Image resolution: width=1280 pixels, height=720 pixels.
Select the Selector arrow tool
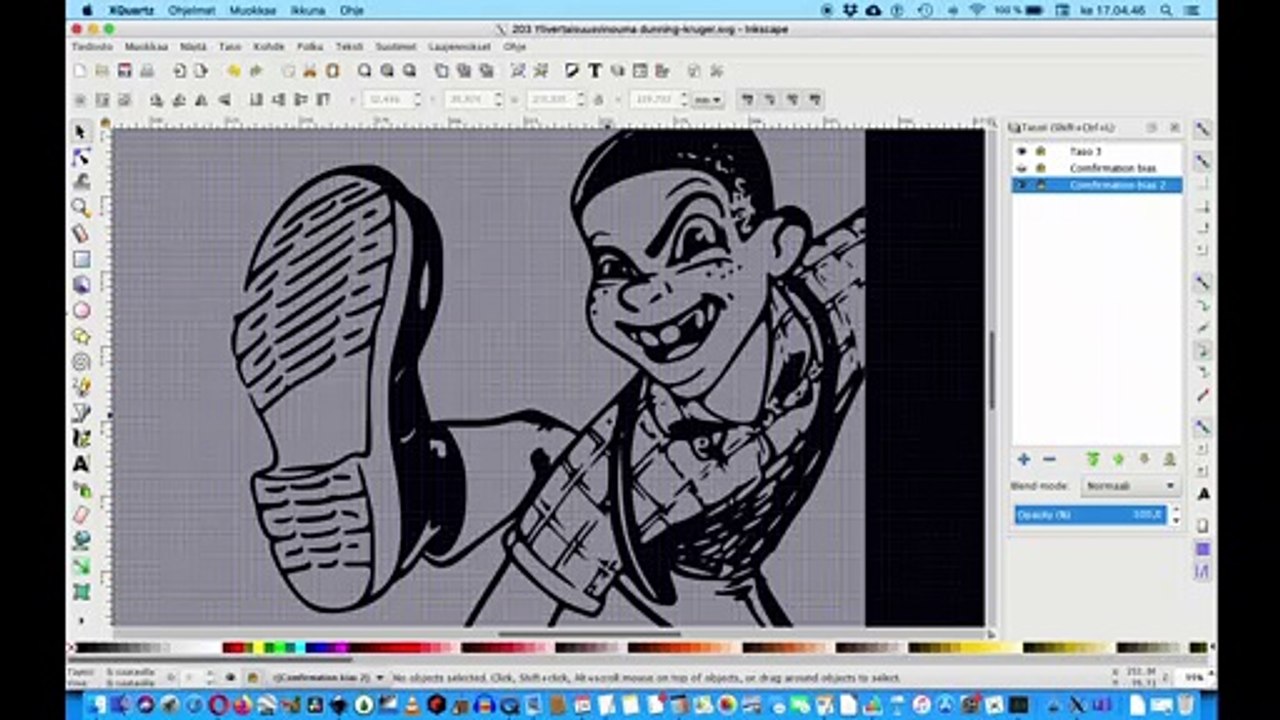click(x=81, y=131)
